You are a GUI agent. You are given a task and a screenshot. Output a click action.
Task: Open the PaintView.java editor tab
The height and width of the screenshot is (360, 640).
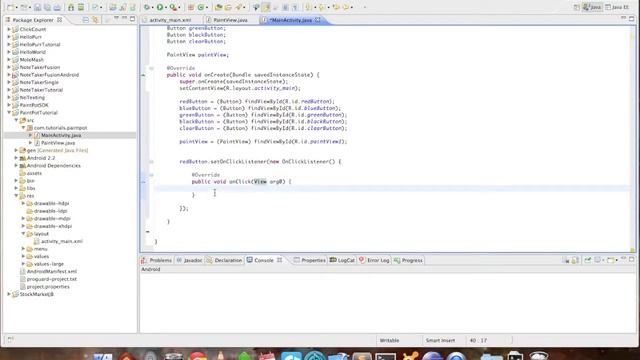[230, 20]
